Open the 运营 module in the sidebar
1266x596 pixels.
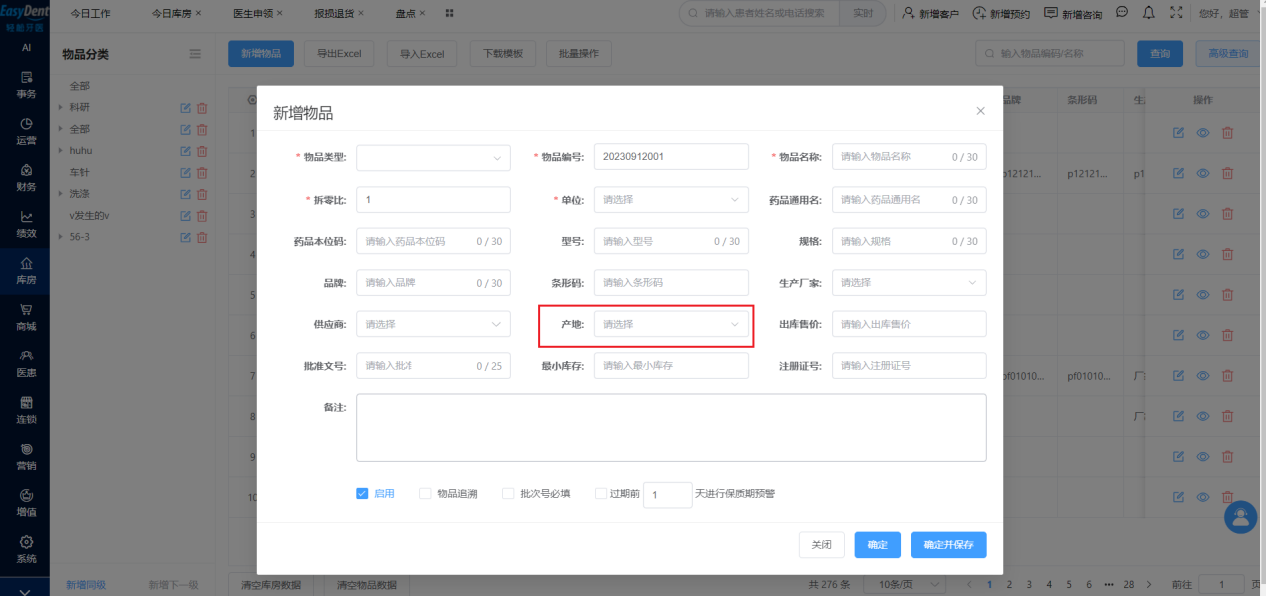pyautogui.click(x=26, y=131)
